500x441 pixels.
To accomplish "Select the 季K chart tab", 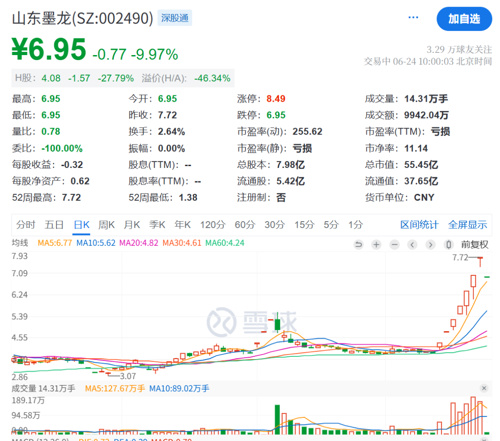I will pyautogui.click(x=157, y=225).
